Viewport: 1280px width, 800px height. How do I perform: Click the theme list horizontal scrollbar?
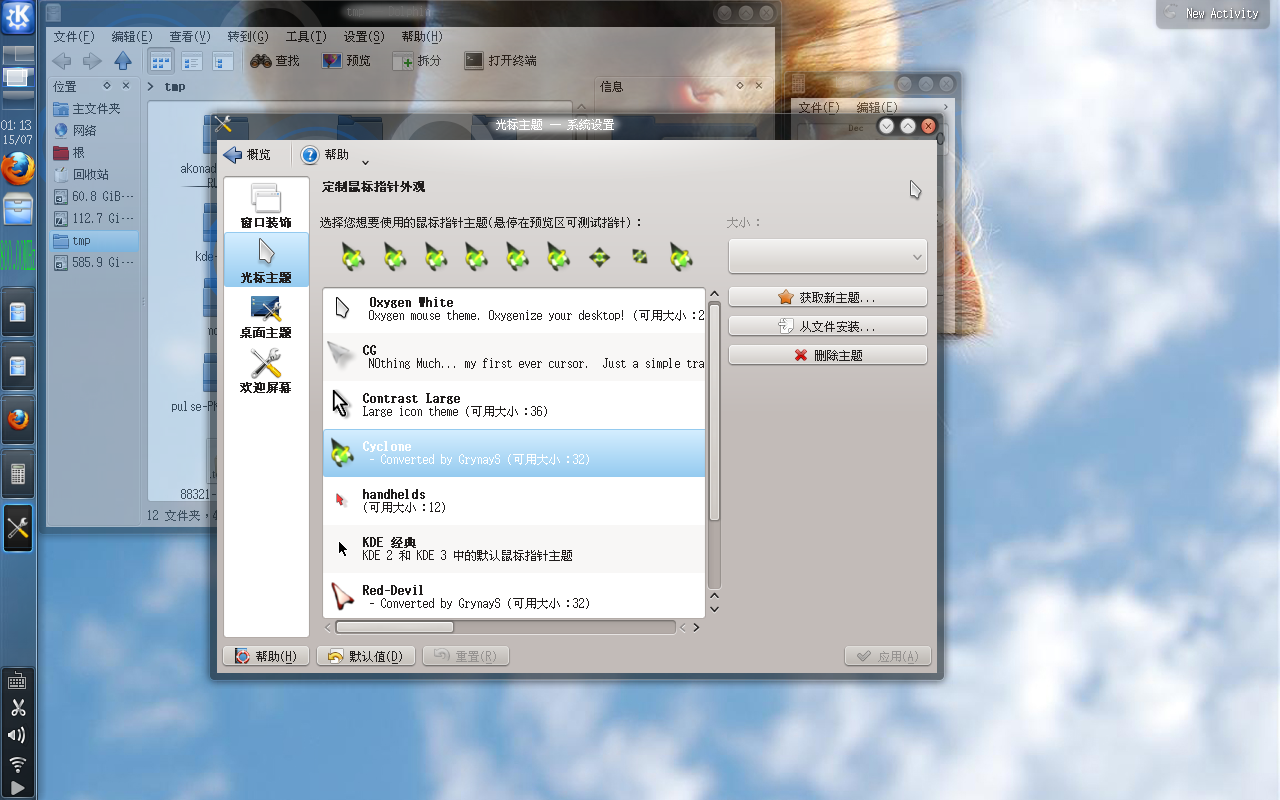click(x=395, y=627)
